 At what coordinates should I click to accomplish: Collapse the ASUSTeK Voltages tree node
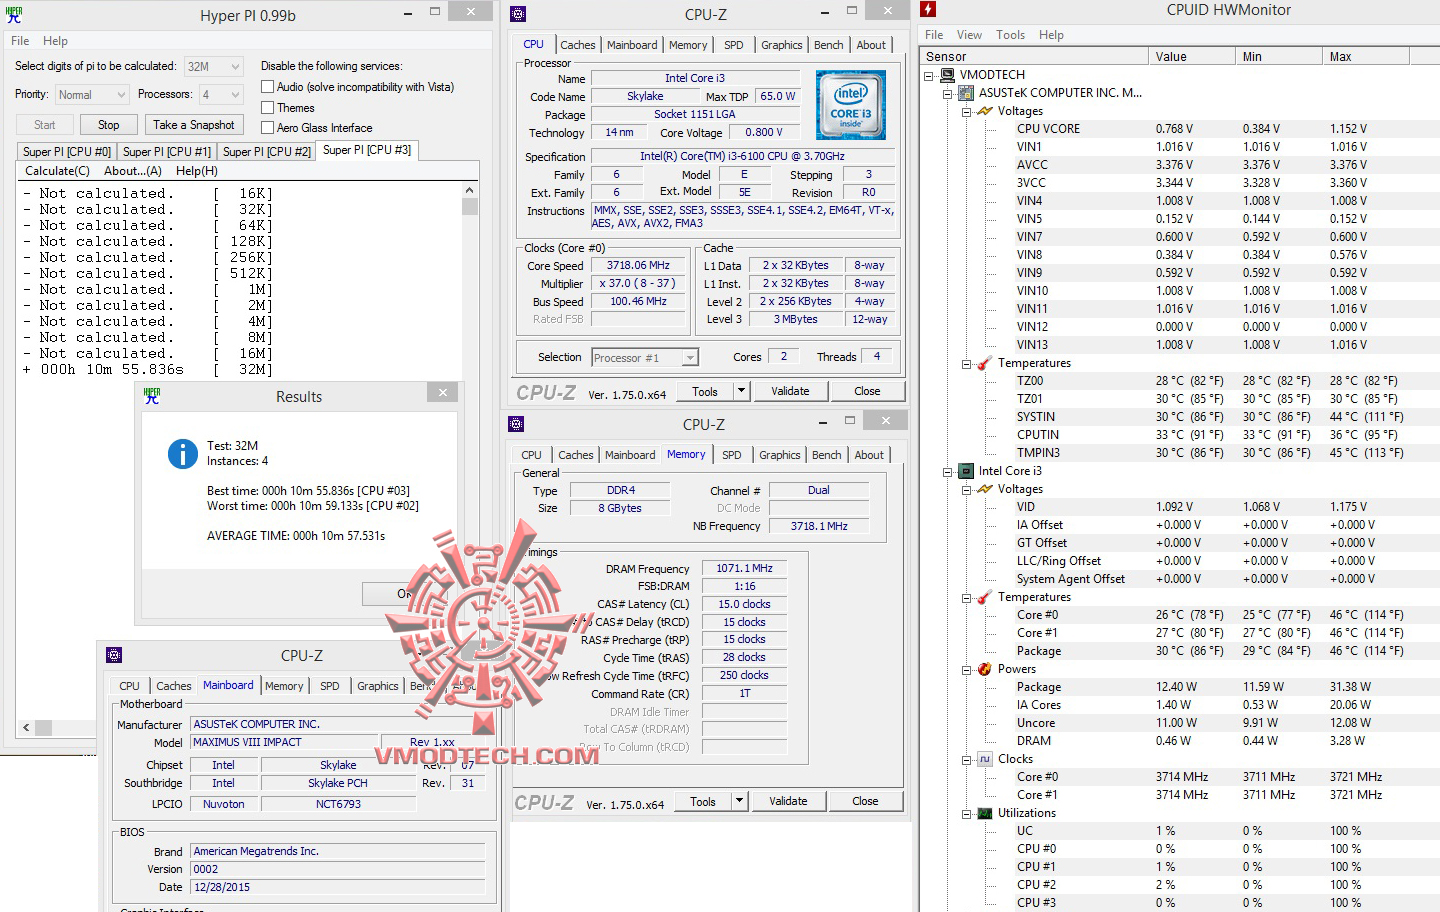point(967,111)
